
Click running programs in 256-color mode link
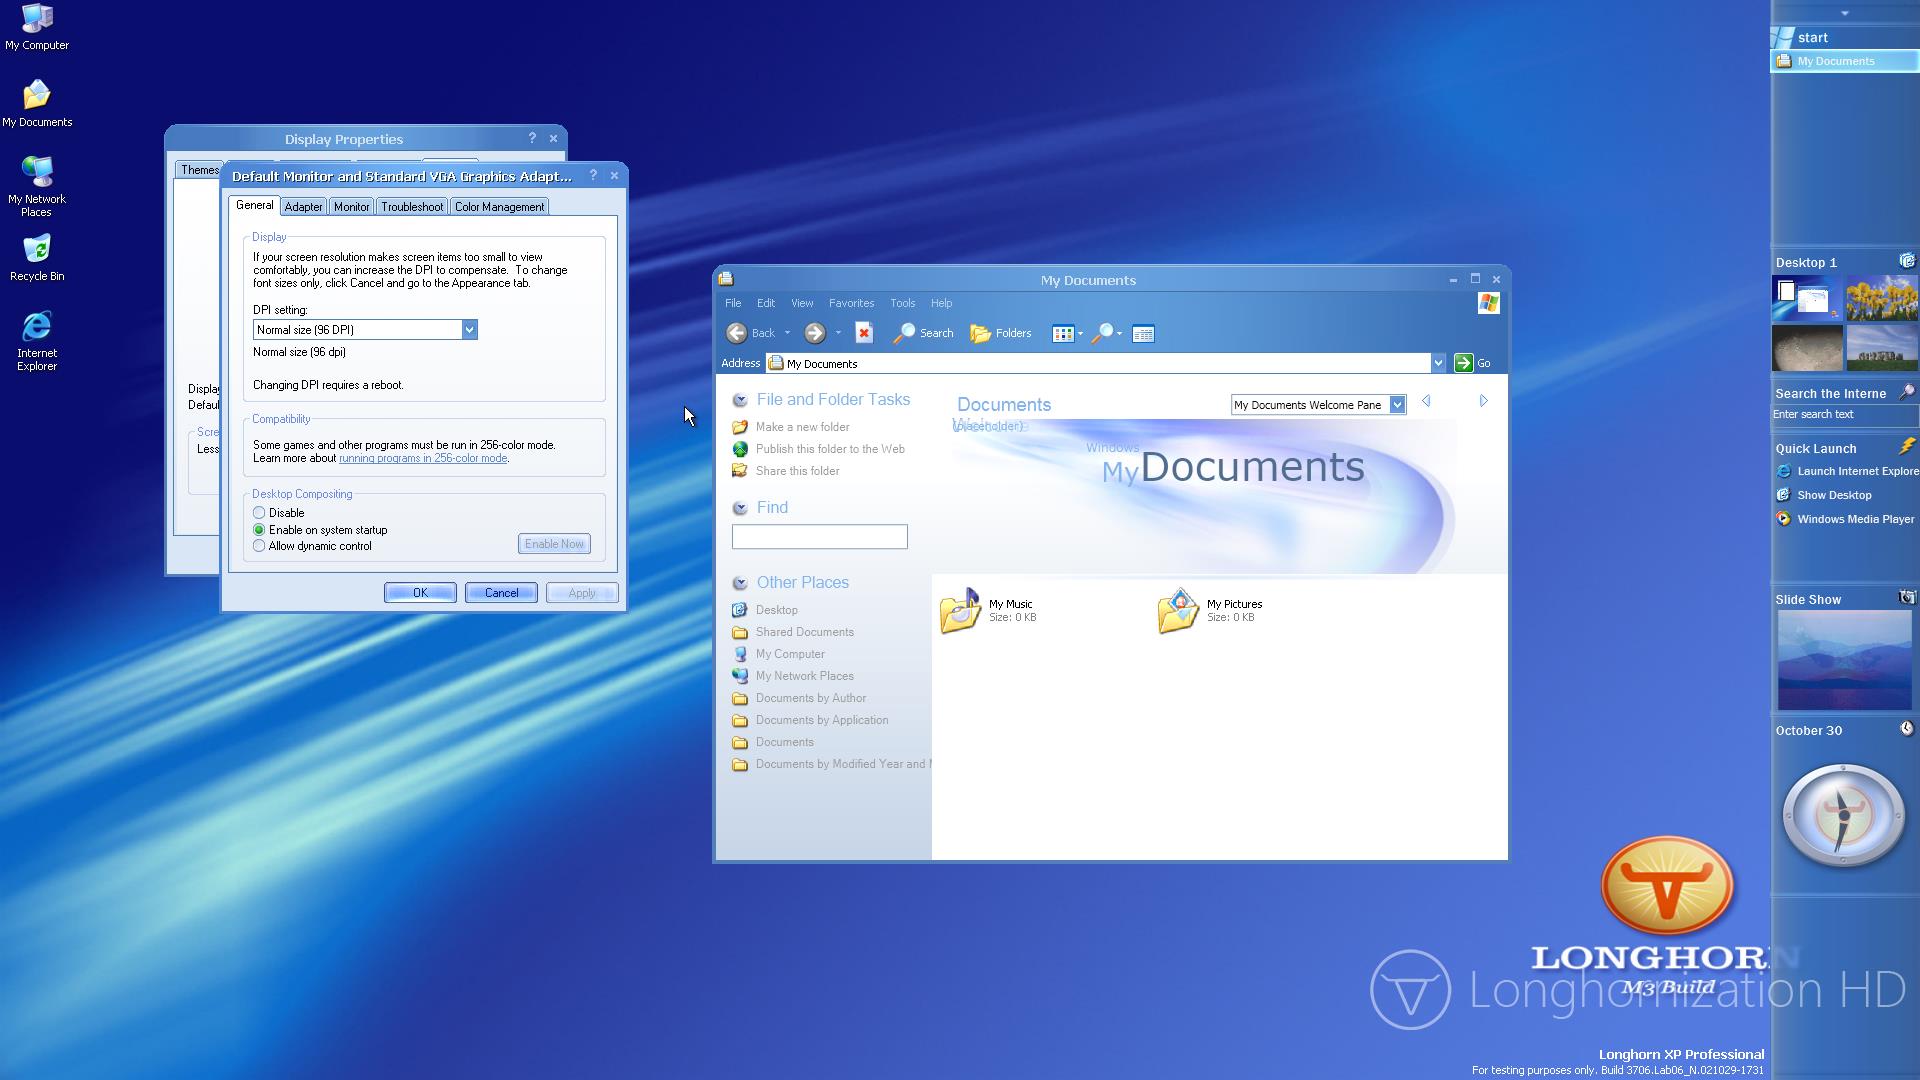click(x=422, y=458)
